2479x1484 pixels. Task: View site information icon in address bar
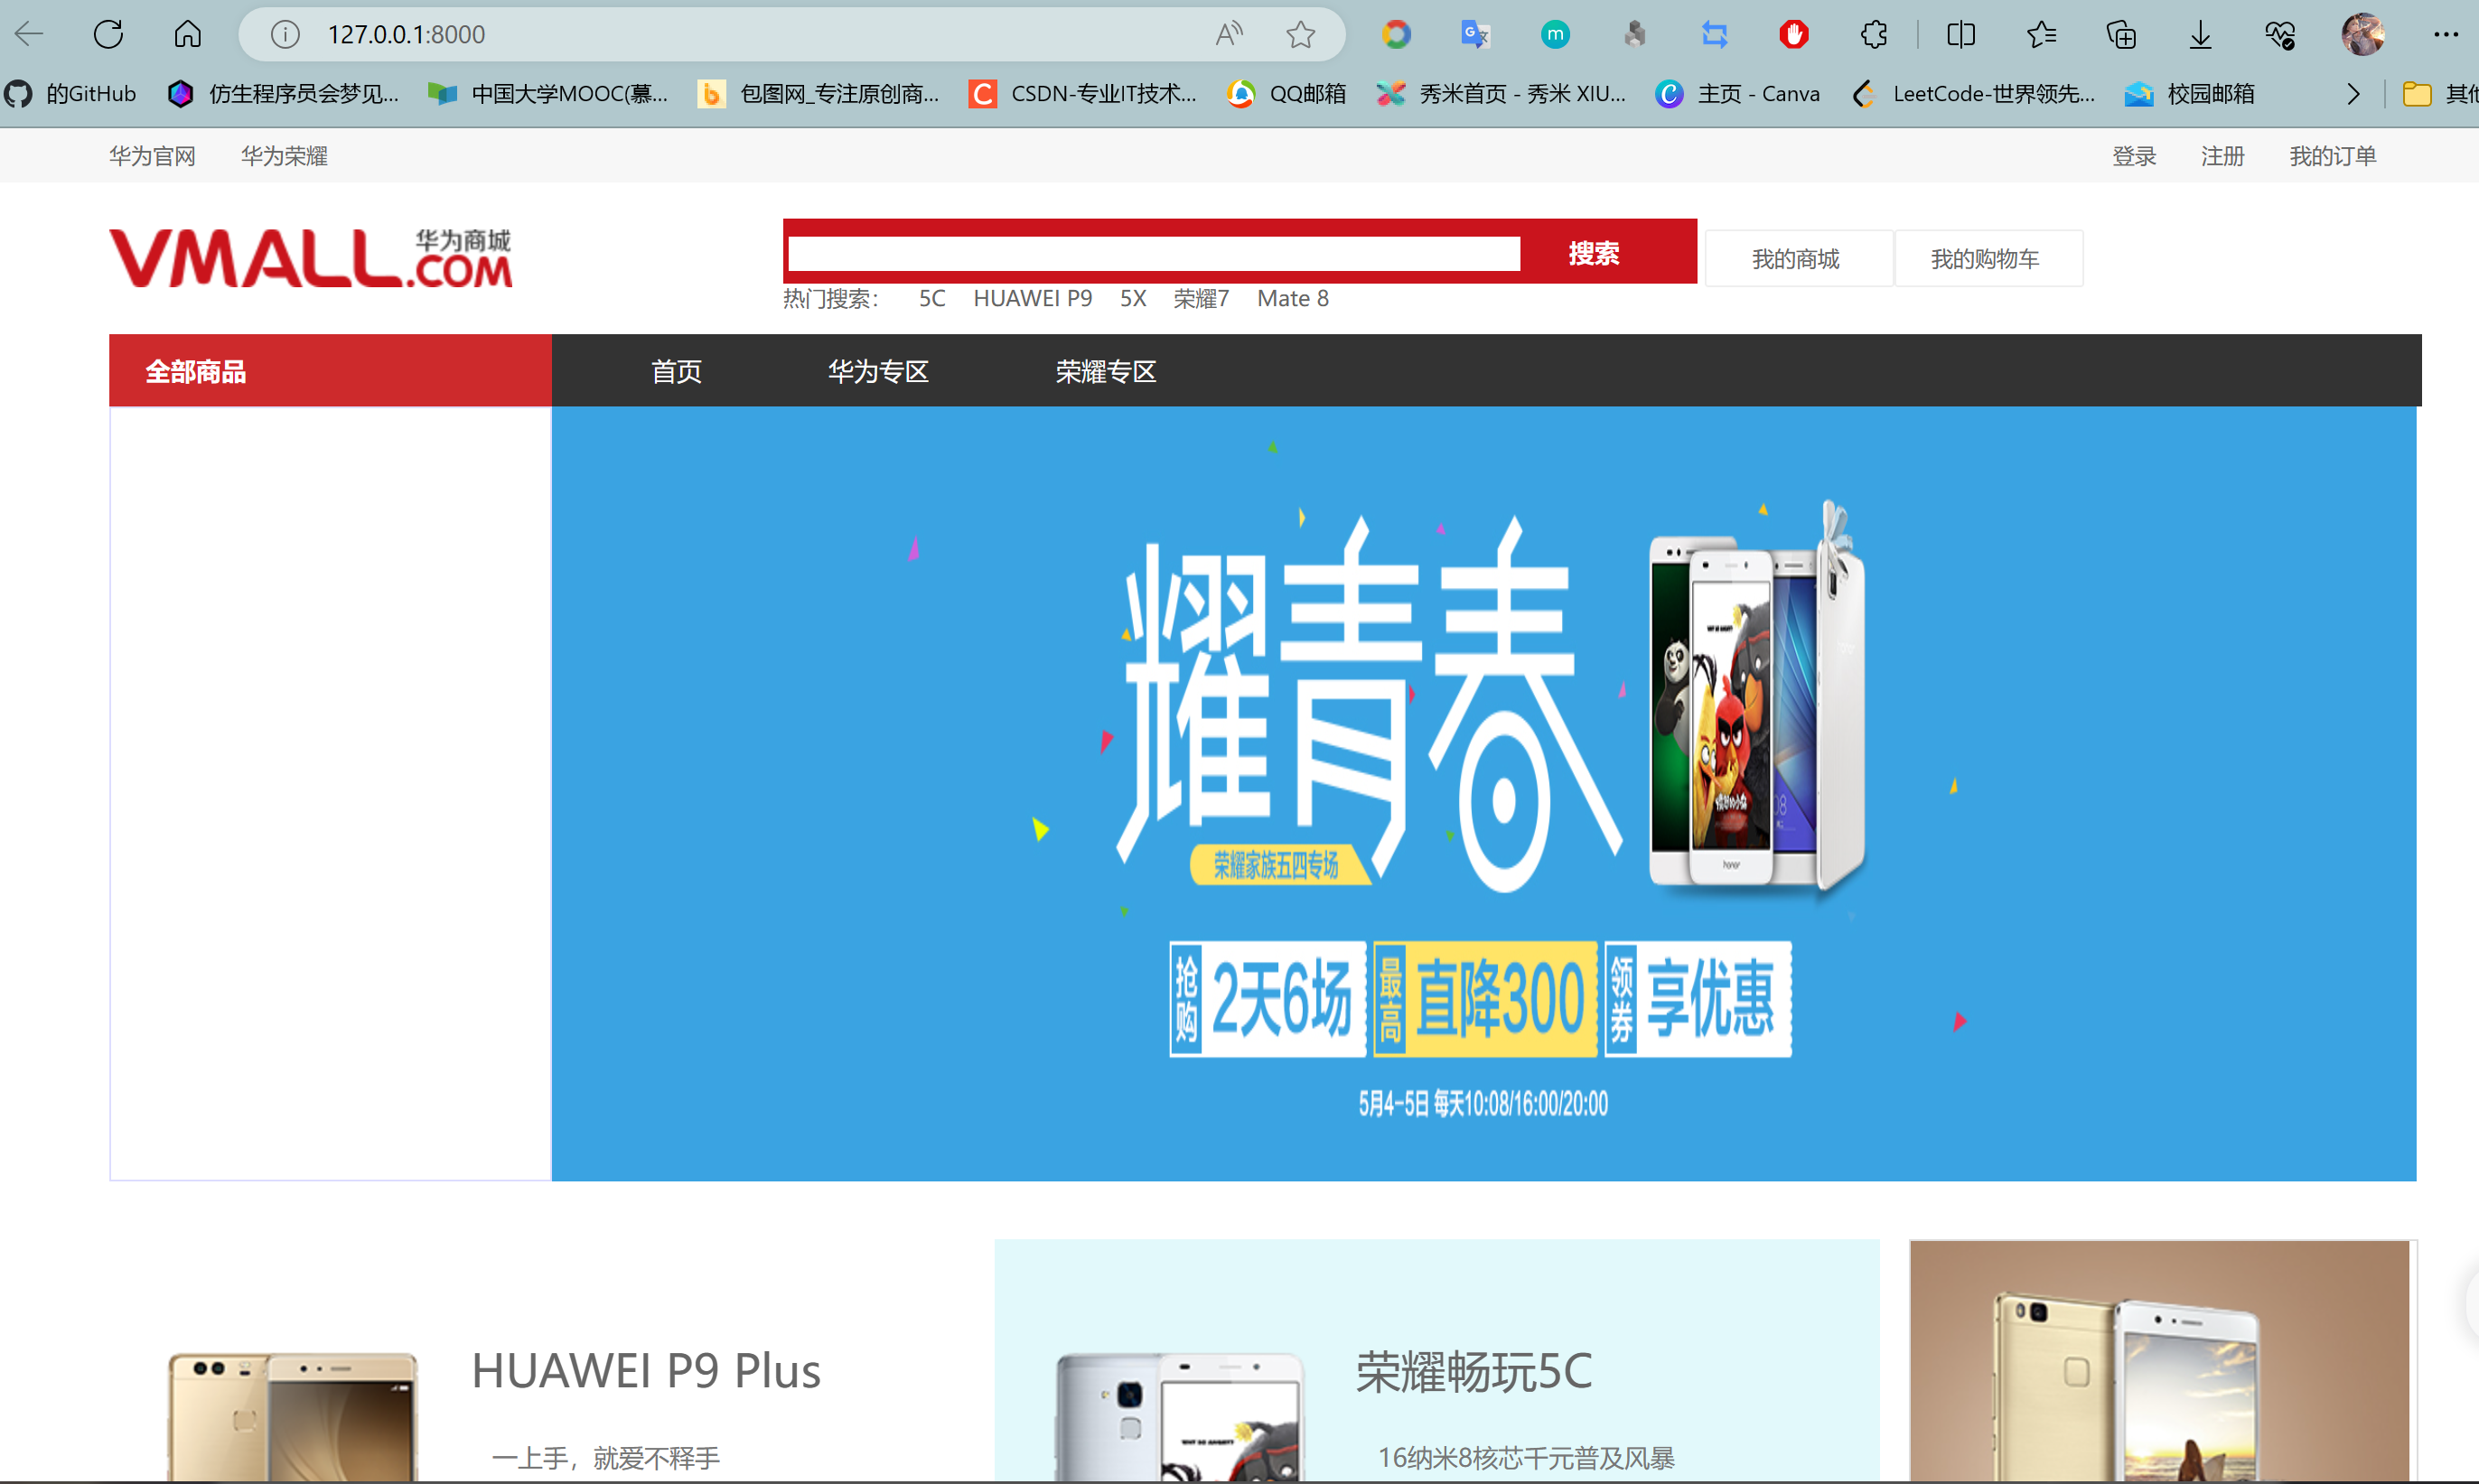(285, 35)
